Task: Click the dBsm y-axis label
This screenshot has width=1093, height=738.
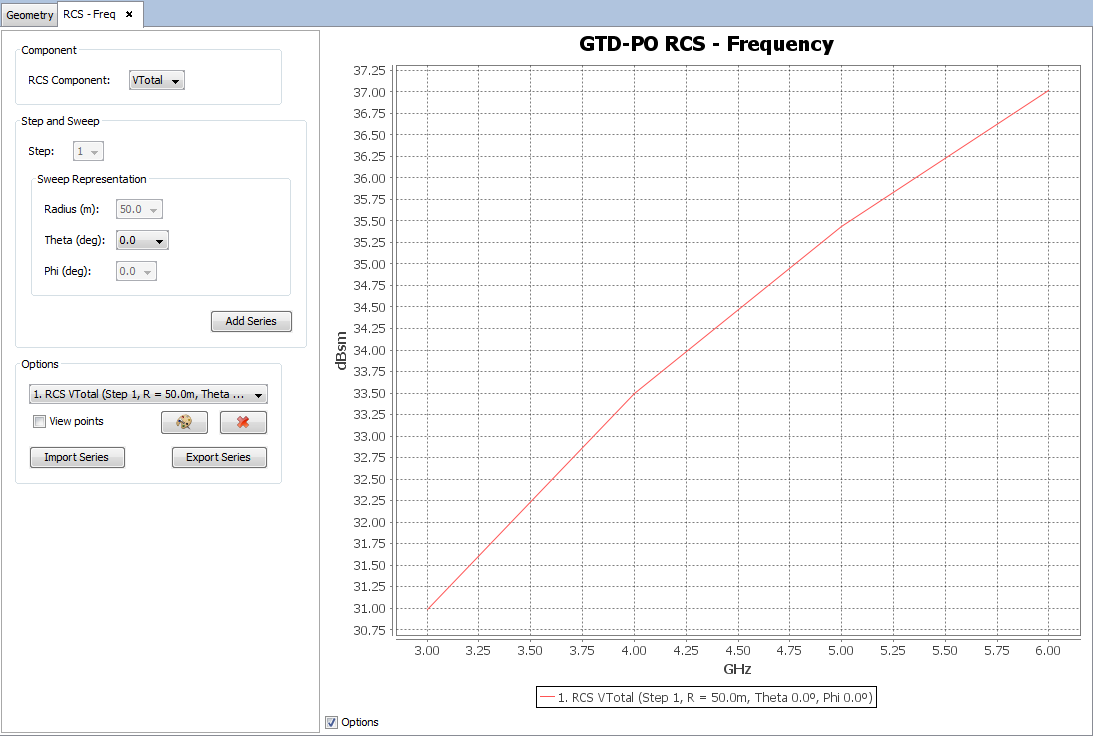Action: pos(342,351)
